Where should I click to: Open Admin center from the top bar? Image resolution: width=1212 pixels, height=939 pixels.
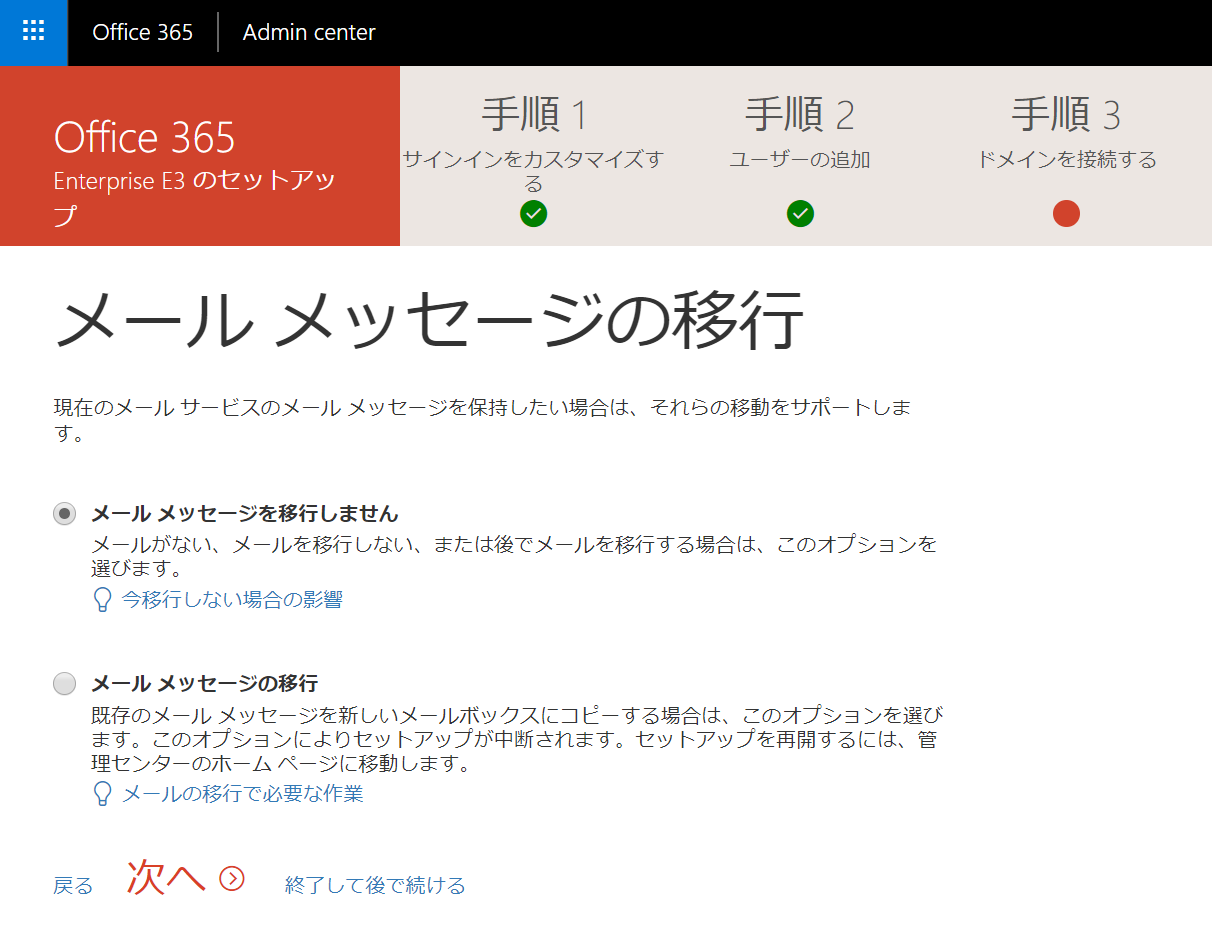pyautogui.click(x=309, y=32)
